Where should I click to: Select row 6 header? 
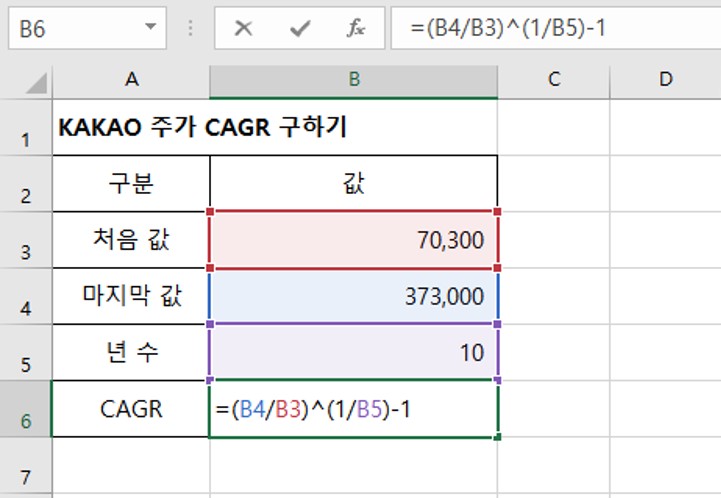point(26,409)
